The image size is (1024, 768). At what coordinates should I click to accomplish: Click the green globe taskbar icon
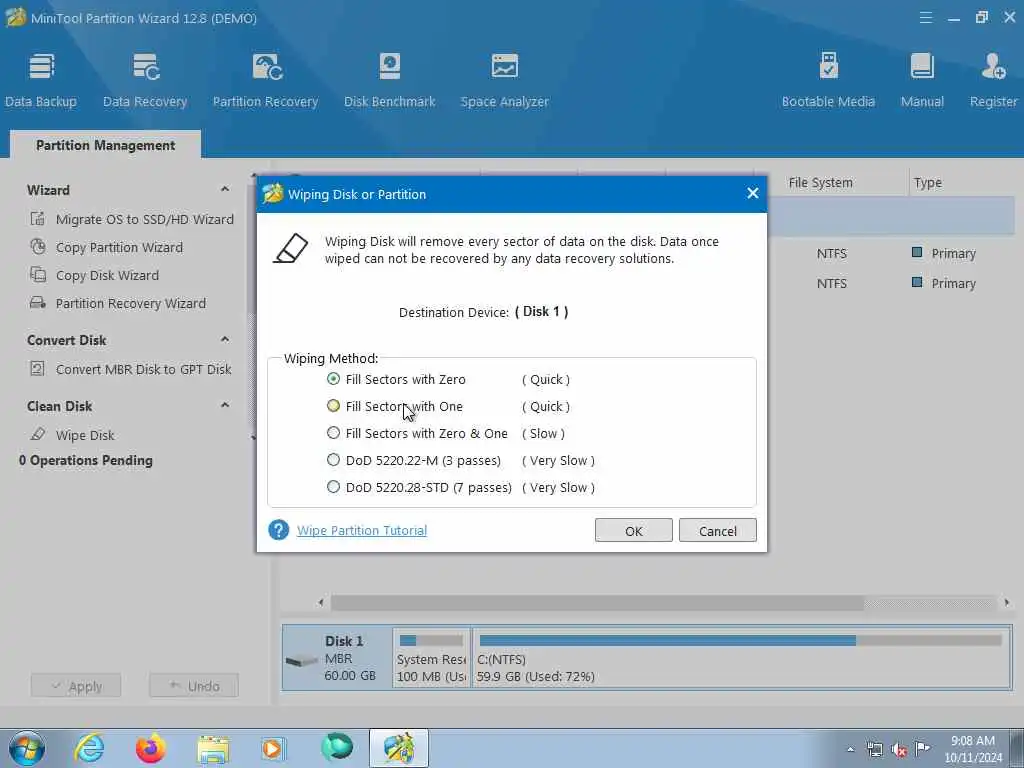(337, 748)
